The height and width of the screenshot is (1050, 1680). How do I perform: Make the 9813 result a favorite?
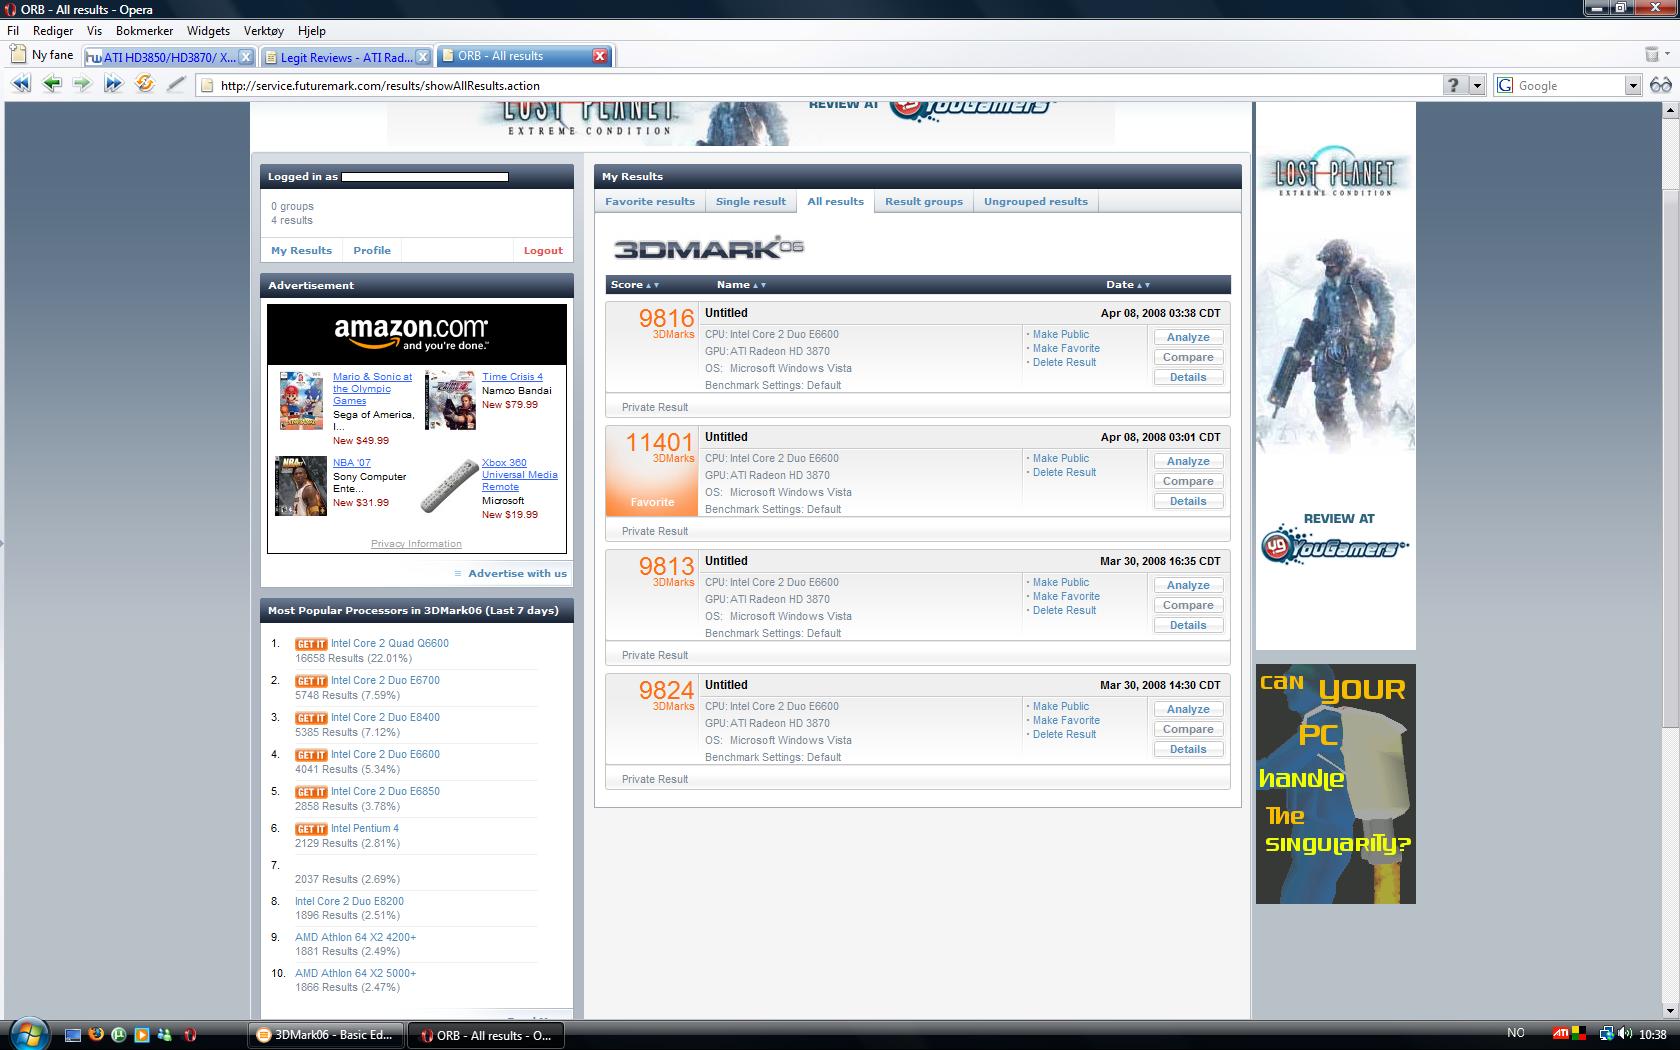click(1066, 597)
